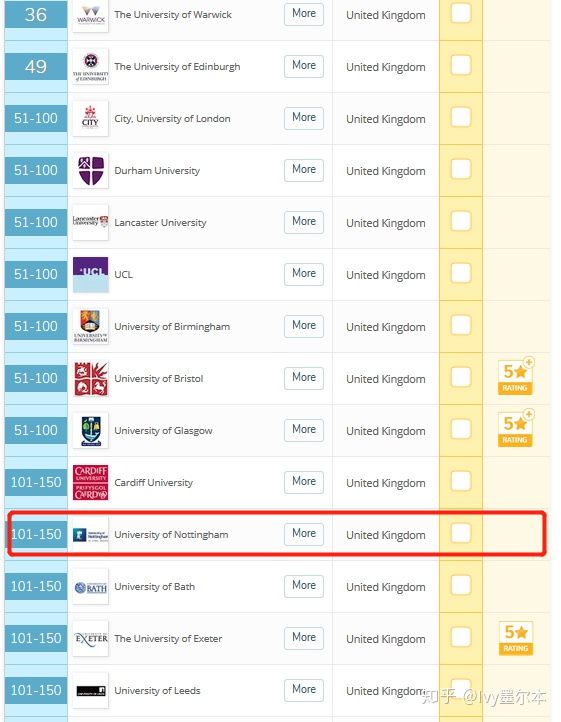Open the 5-star rating badge for Bristol
This screenshot has height=722, width=561.
515,376
